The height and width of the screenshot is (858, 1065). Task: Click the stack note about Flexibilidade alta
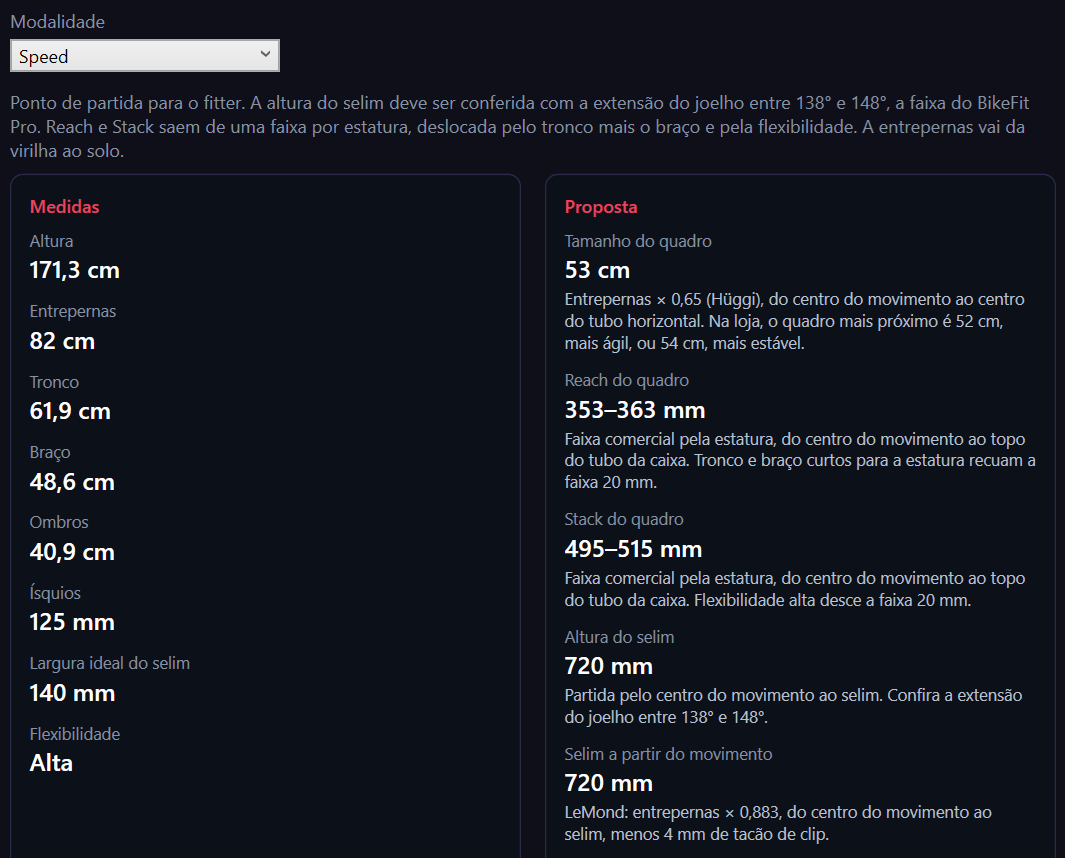(x=795, y=589)
